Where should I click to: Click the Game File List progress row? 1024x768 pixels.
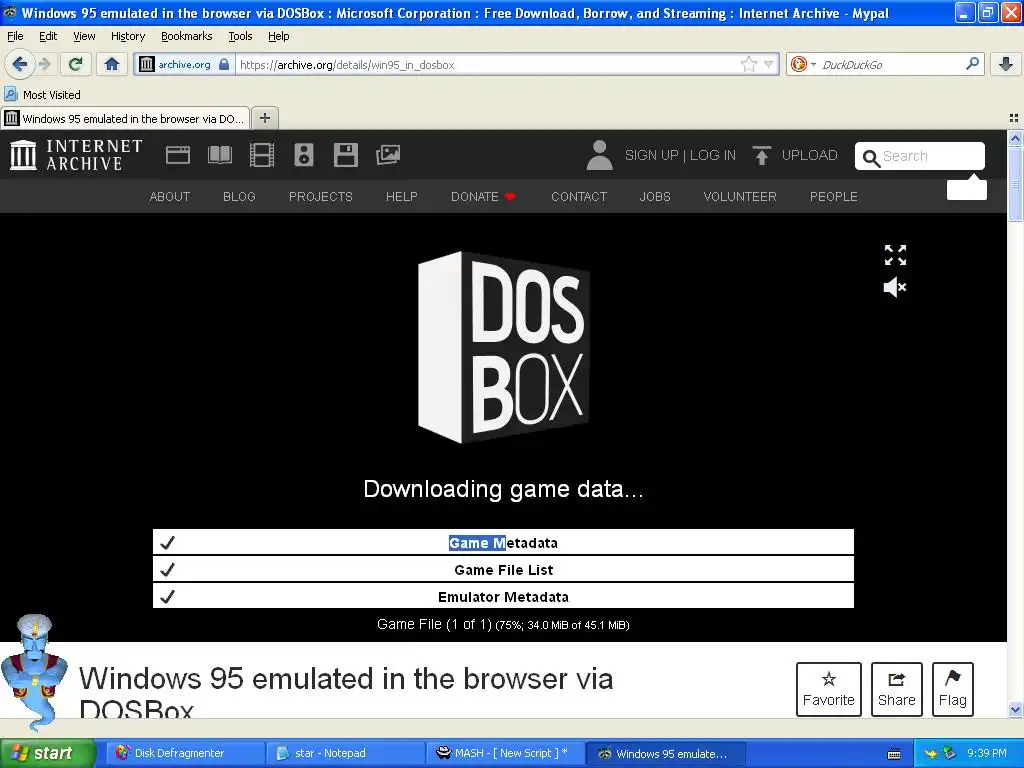tap(503, 569)
